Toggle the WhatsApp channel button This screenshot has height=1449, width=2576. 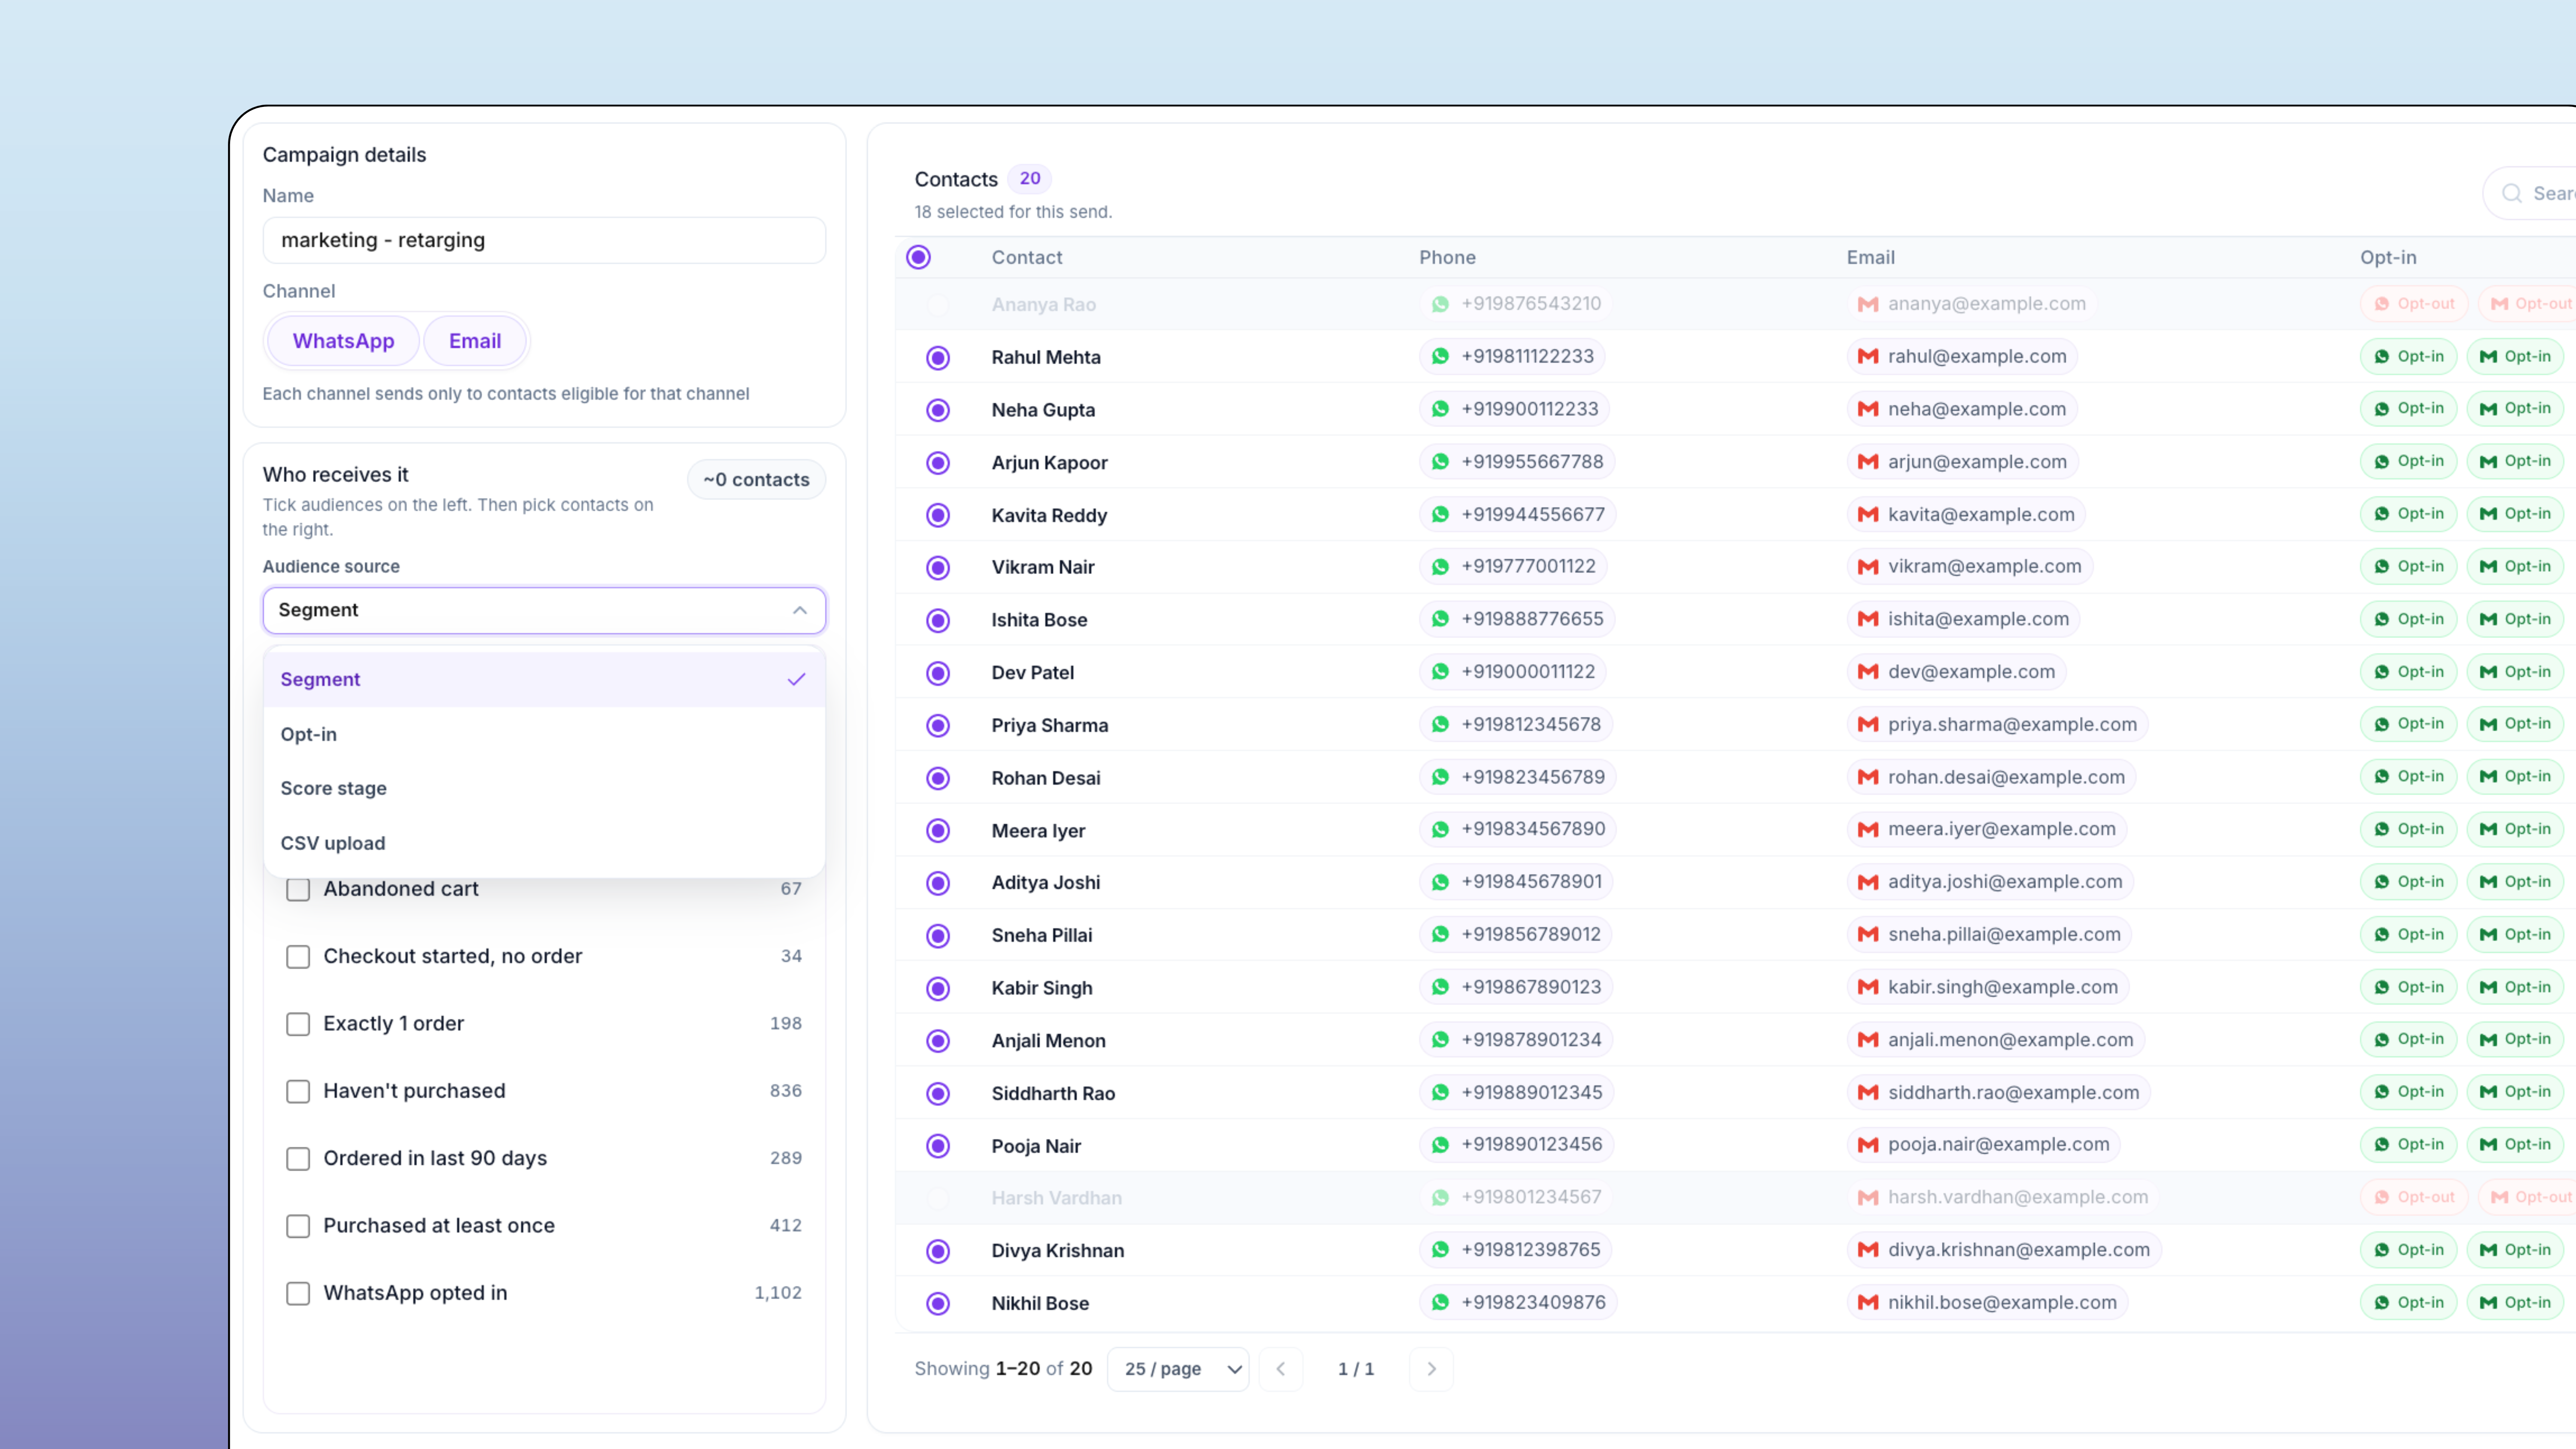click(343, 341)
